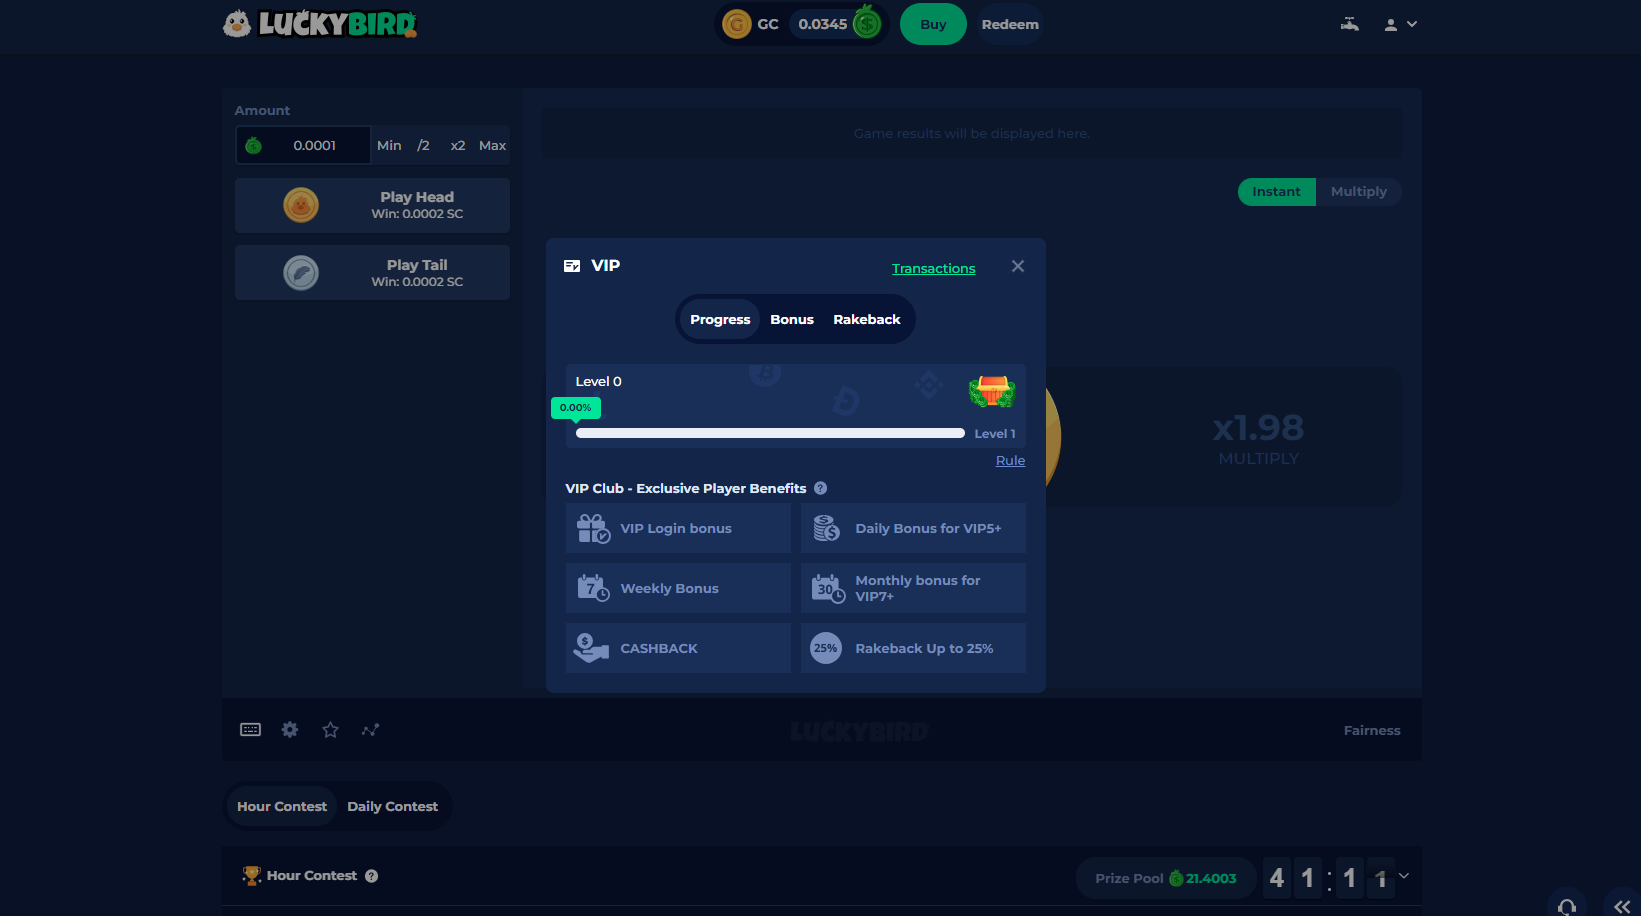
Task: Open the keyboard hotkeys icon
Action: [x=250, y=730]
